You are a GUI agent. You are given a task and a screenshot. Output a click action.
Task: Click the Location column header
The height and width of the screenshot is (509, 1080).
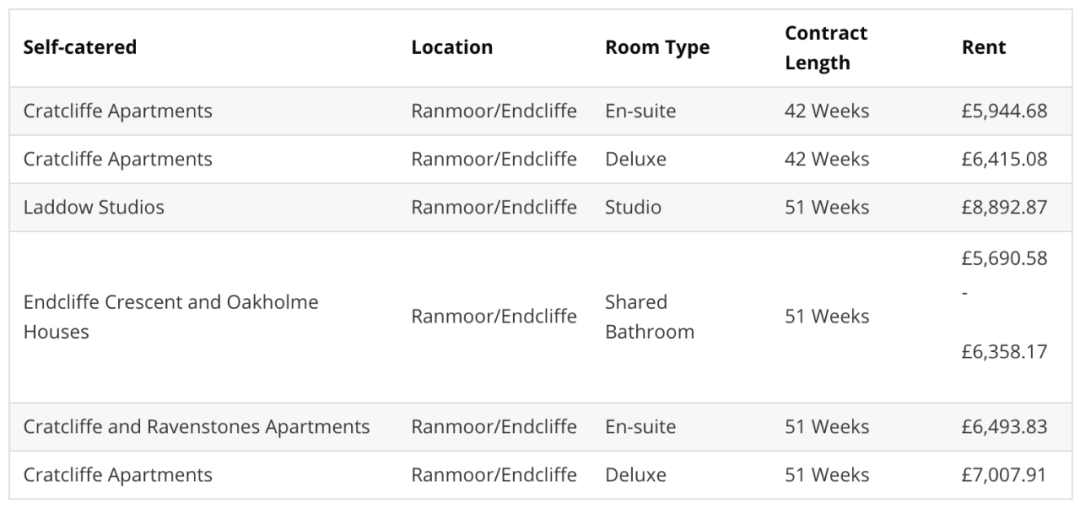[x=451, y=47]
